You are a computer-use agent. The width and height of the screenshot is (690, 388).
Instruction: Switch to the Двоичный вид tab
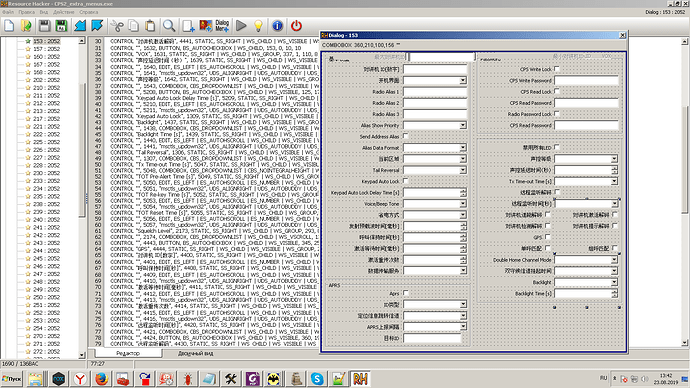point(196,353)
